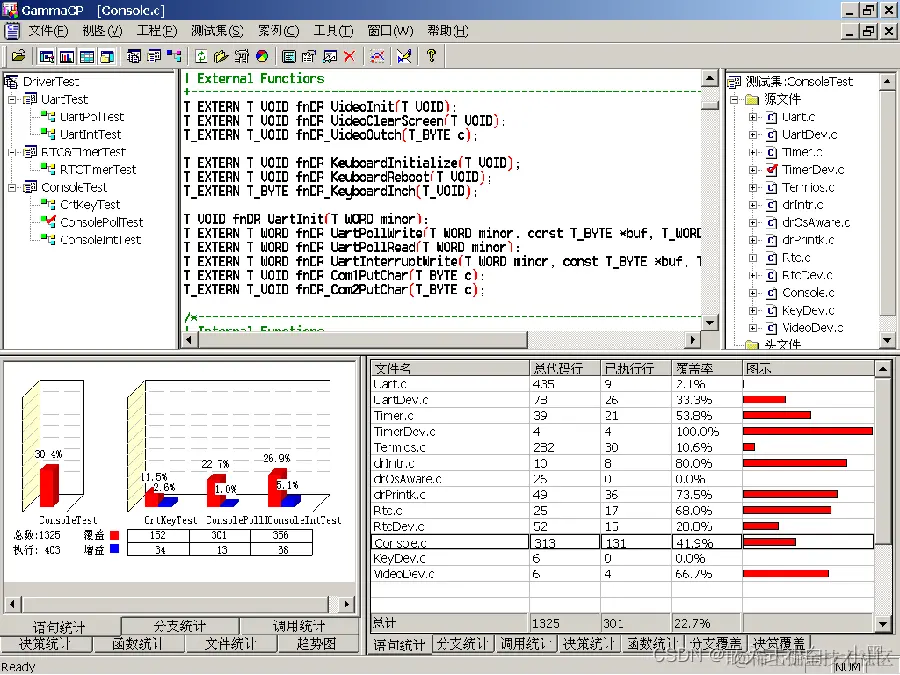Collapse the ConsoleTest tree node
This screenshot has width=900, height=675.
[x=12, y=187]
